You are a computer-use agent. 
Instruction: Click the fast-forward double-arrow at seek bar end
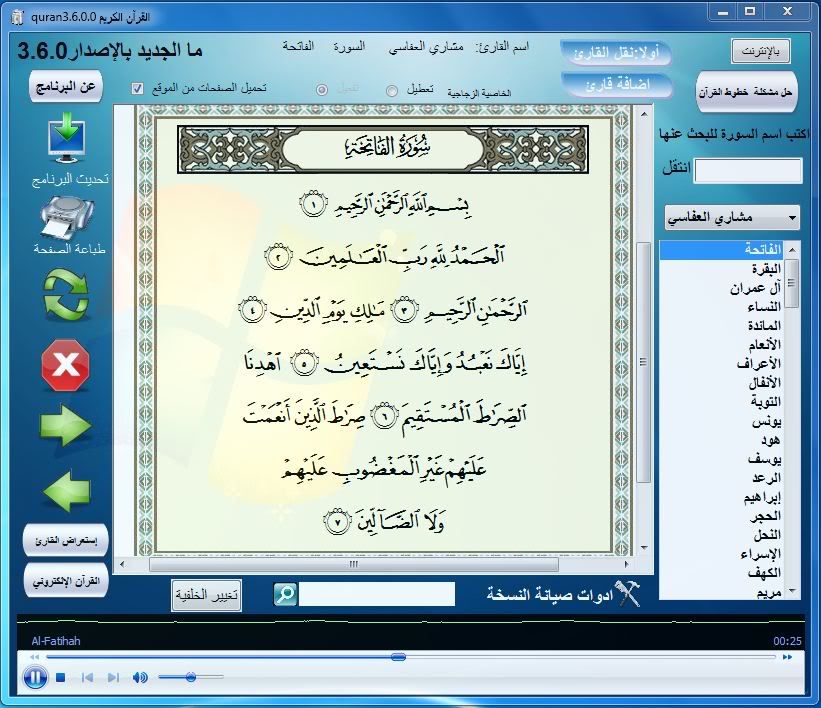(x=787, y=657)
